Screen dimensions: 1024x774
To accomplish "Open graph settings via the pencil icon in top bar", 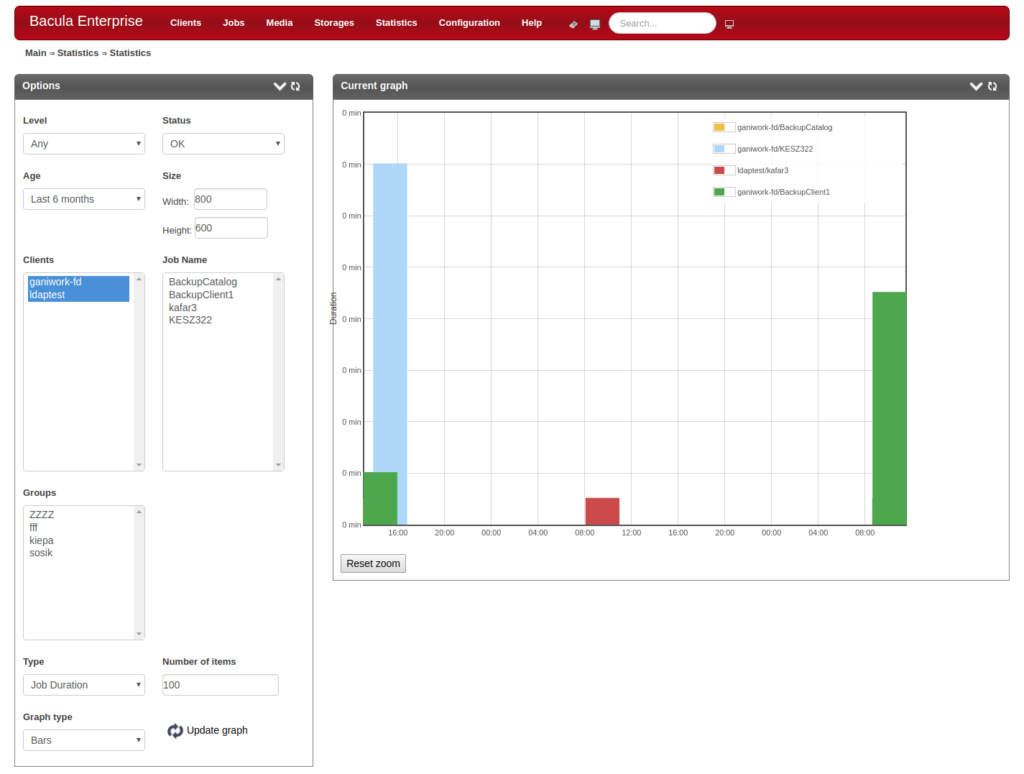I will 573,23.
